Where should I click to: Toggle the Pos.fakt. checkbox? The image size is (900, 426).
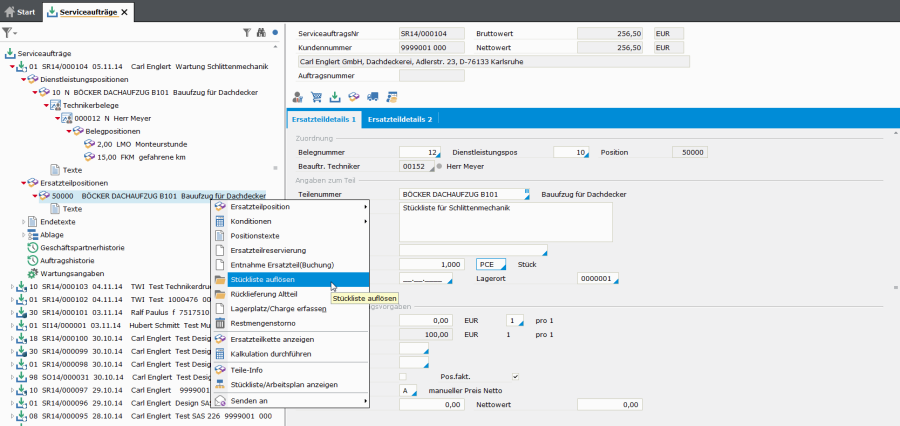(x=515, y=377)
